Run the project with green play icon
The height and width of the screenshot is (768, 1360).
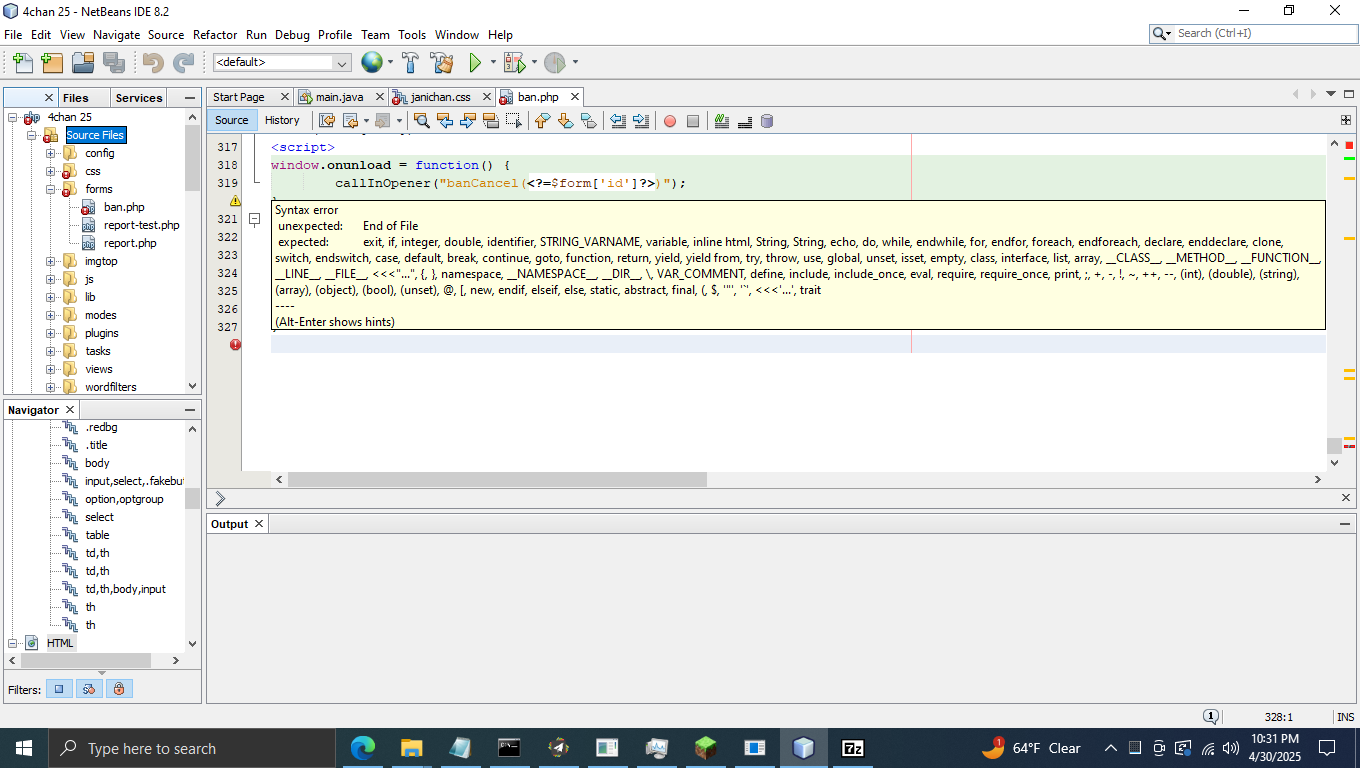click(x=476, y=63)
